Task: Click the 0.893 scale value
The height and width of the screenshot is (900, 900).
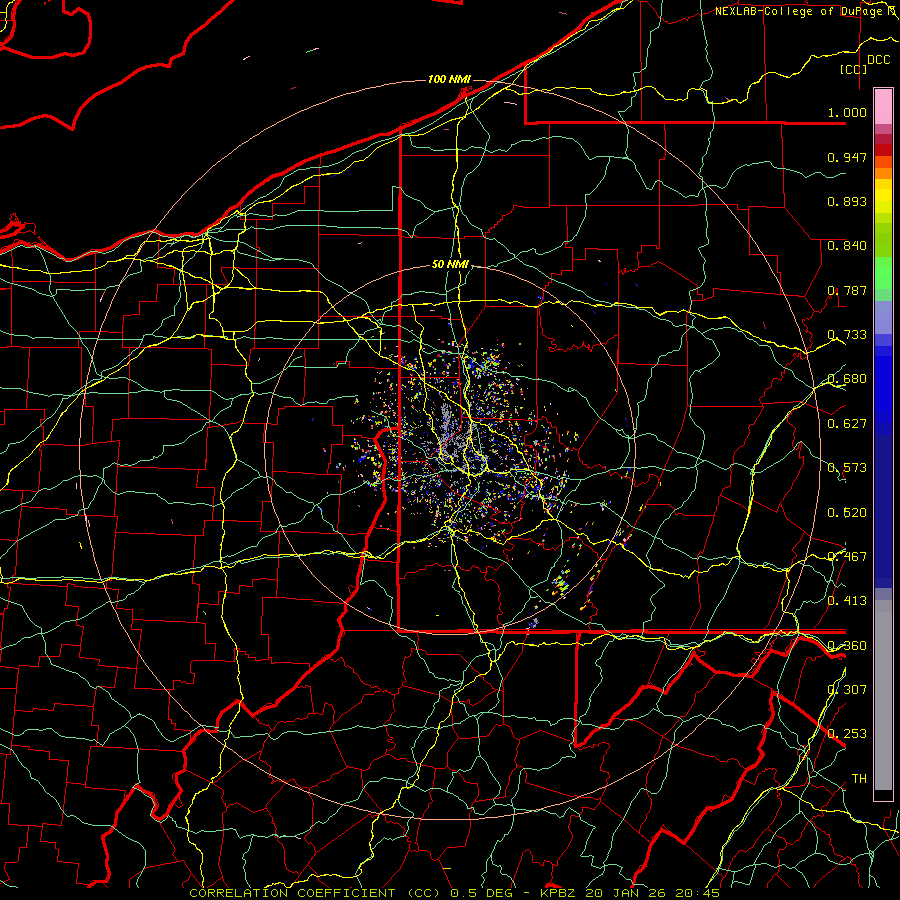Action: tap(847, 201)
